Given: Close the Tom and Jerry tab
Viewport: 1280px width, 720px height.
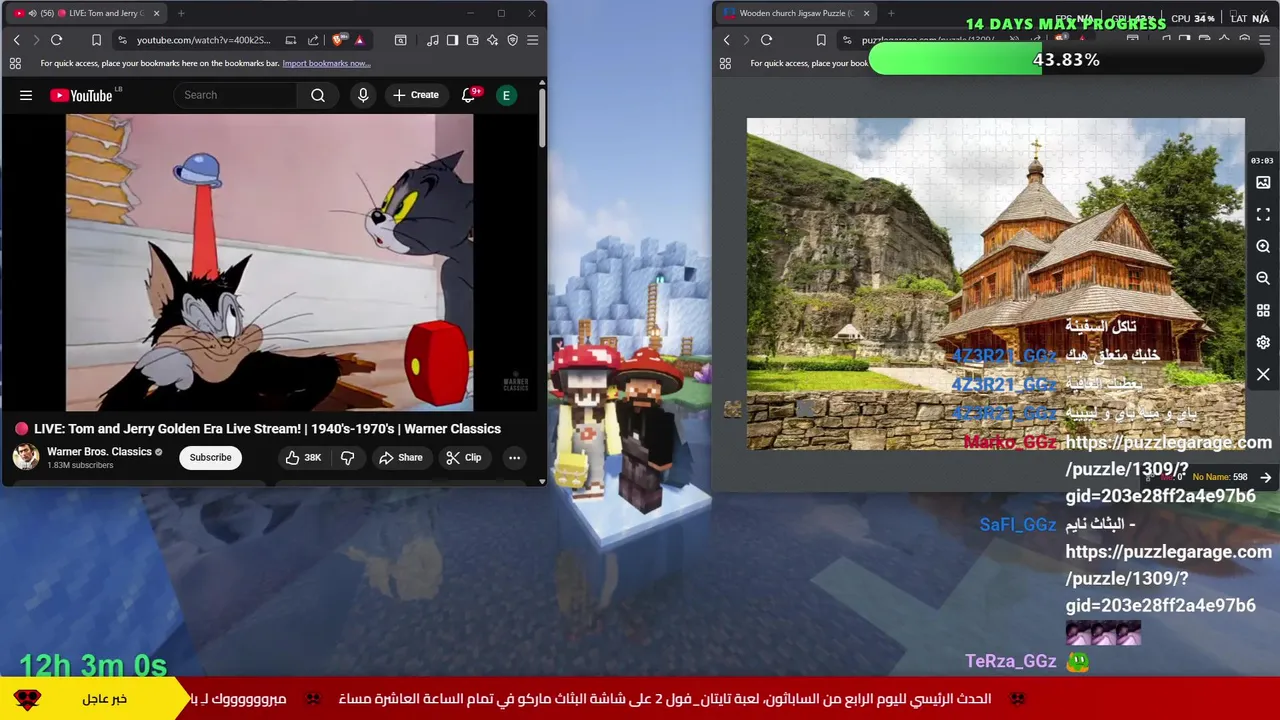Looking at the screenshot, I should (154, 13).
